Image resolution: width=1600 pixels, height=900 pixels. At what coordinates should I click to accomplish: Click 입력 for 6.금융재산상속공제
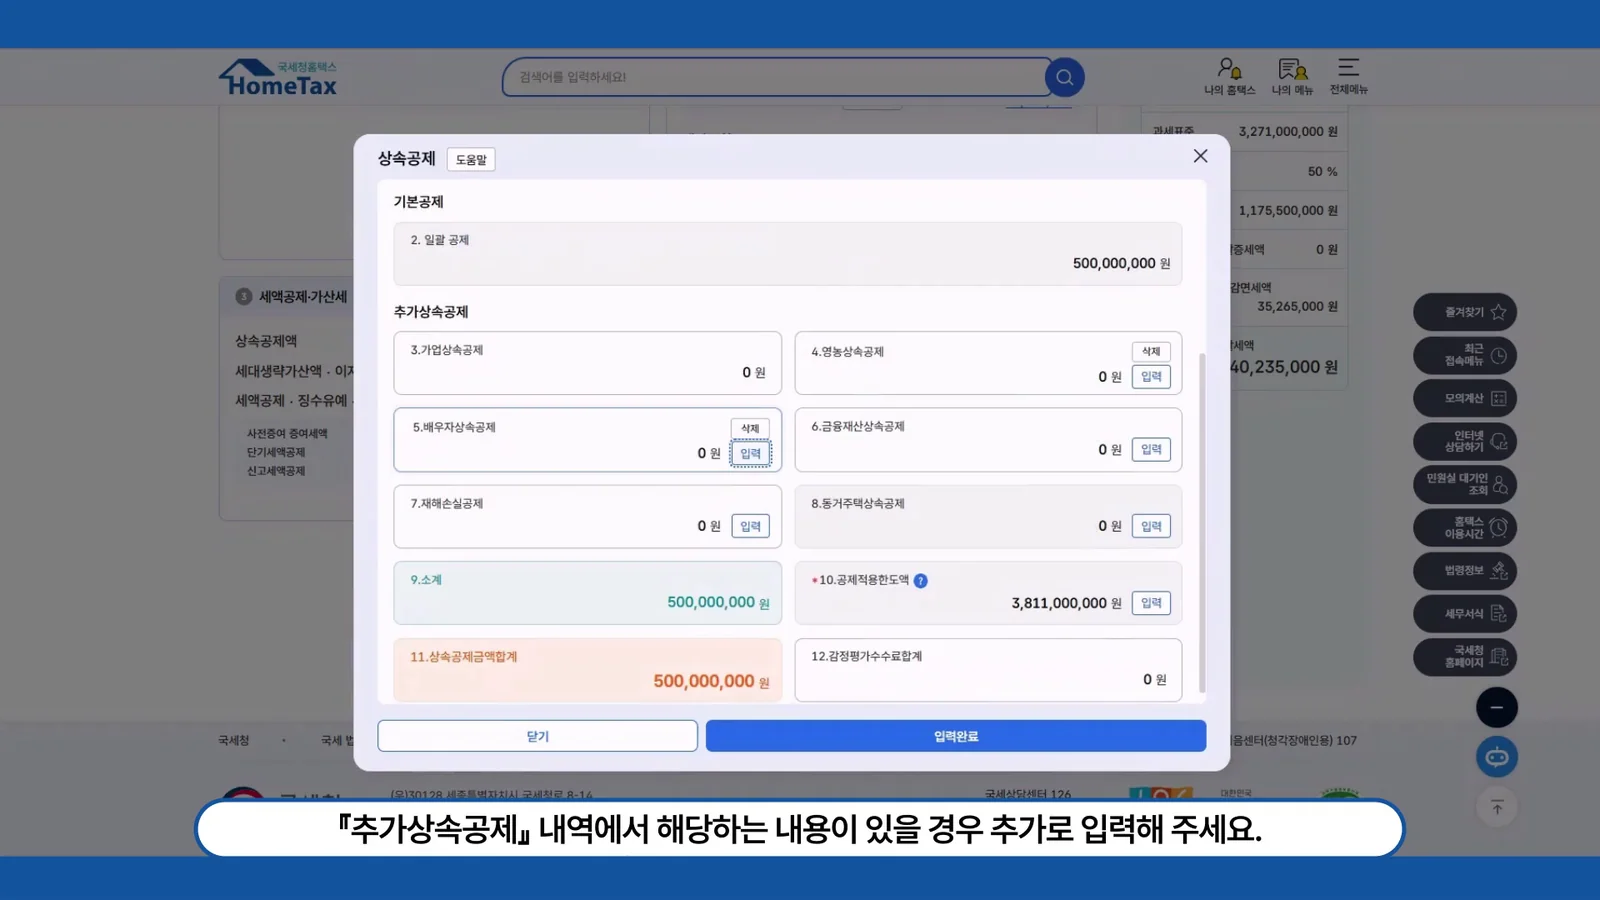click(x=1151, y=450)
